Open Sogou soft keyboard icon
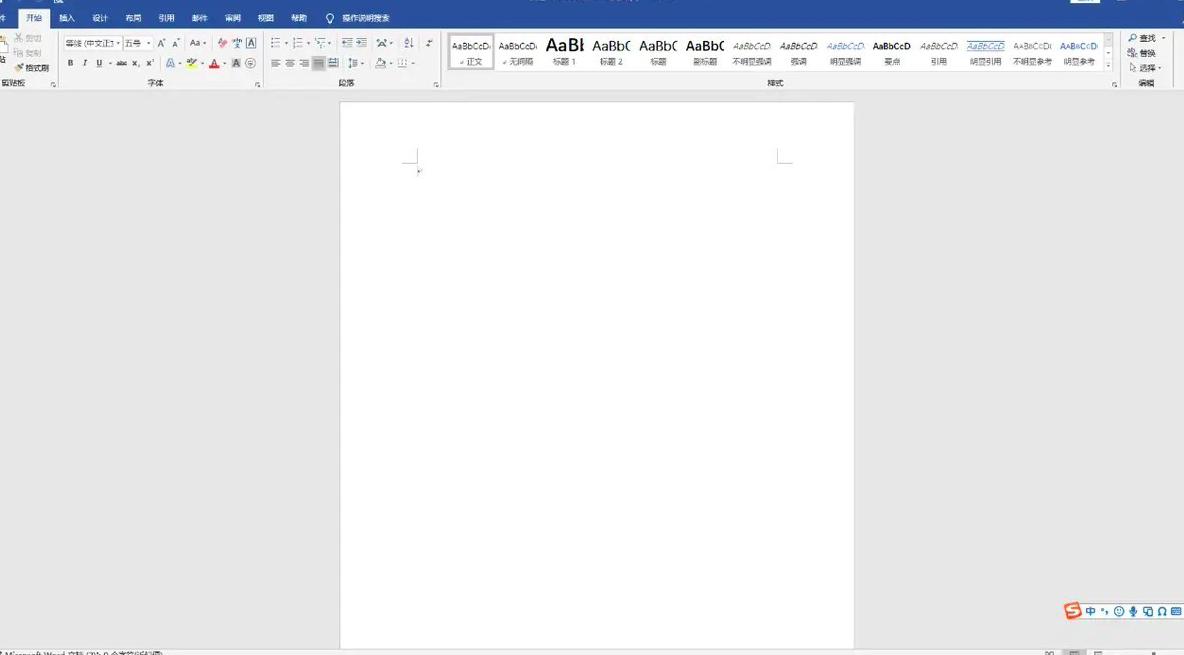 [1176, 611]
